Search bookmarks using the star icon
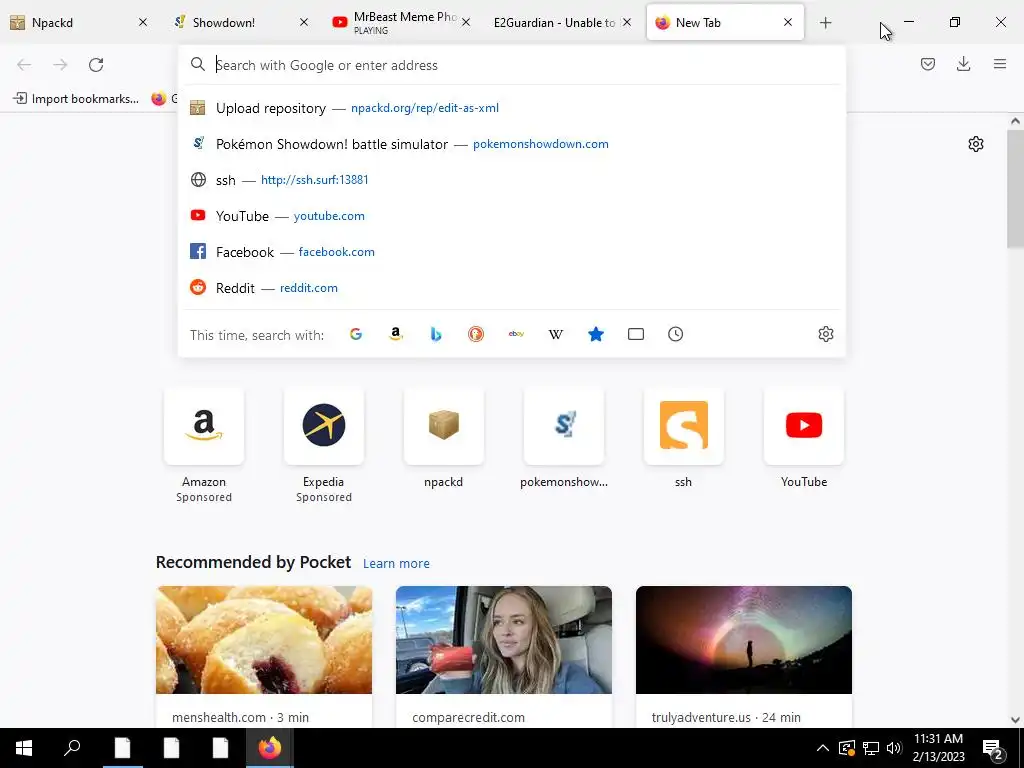This screenshot has width=1024, height=768. pyautogui.click(x=596, y=334)
